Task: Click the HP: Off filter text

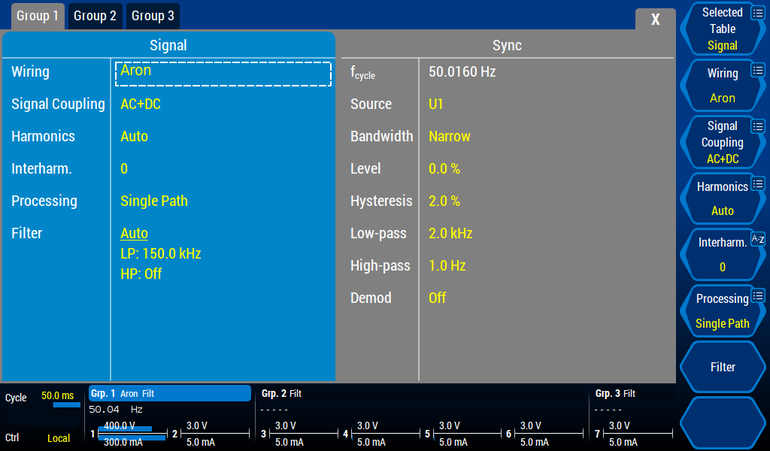Action: (141, 274)
